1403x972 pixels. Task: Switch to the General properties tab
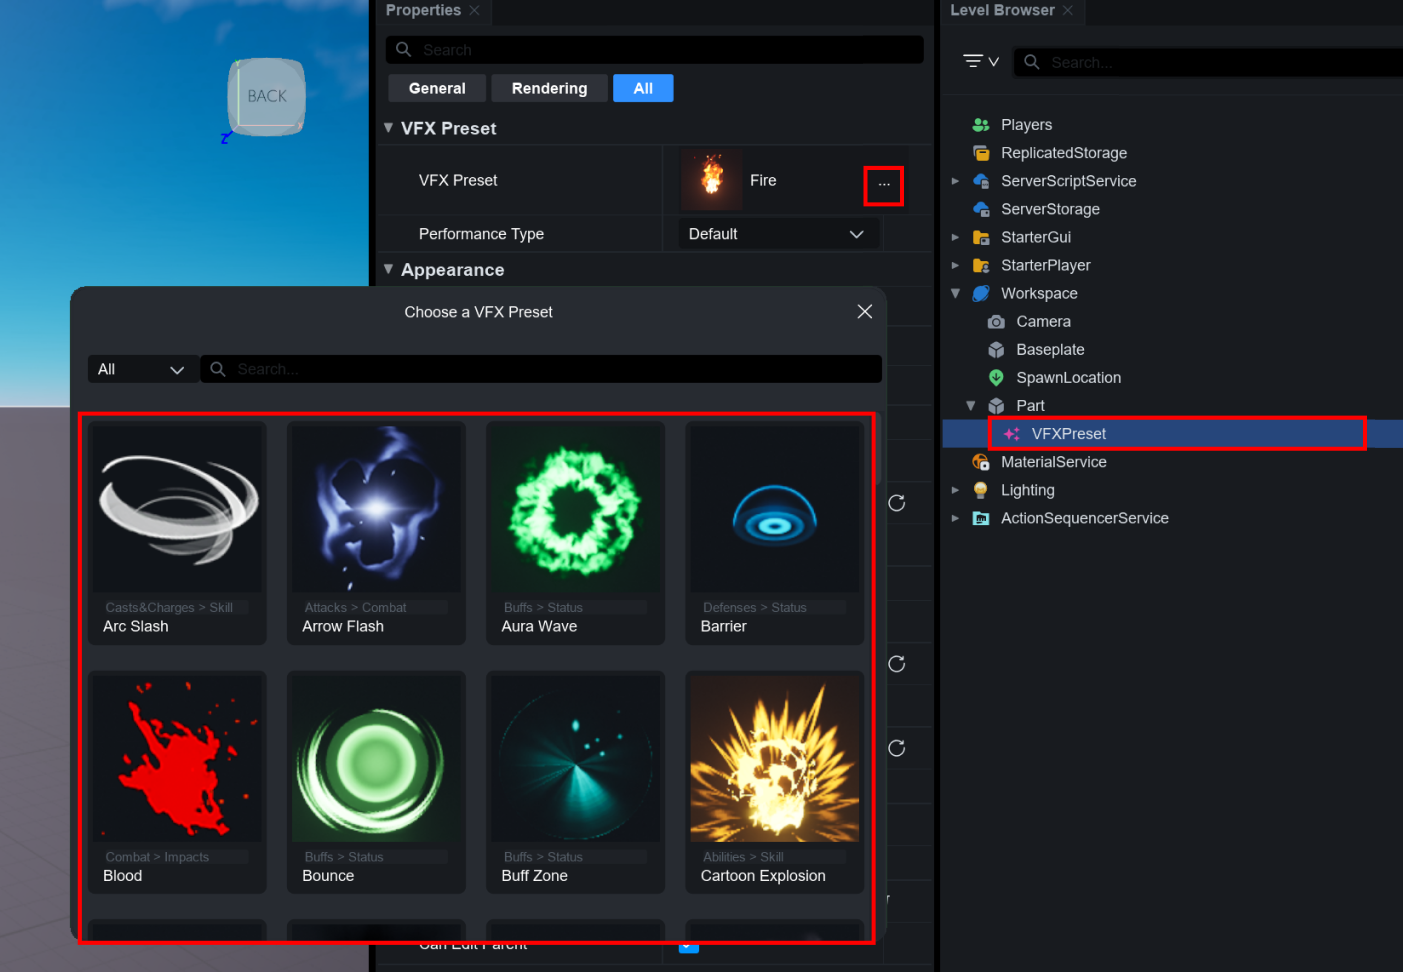pos(437,88)
